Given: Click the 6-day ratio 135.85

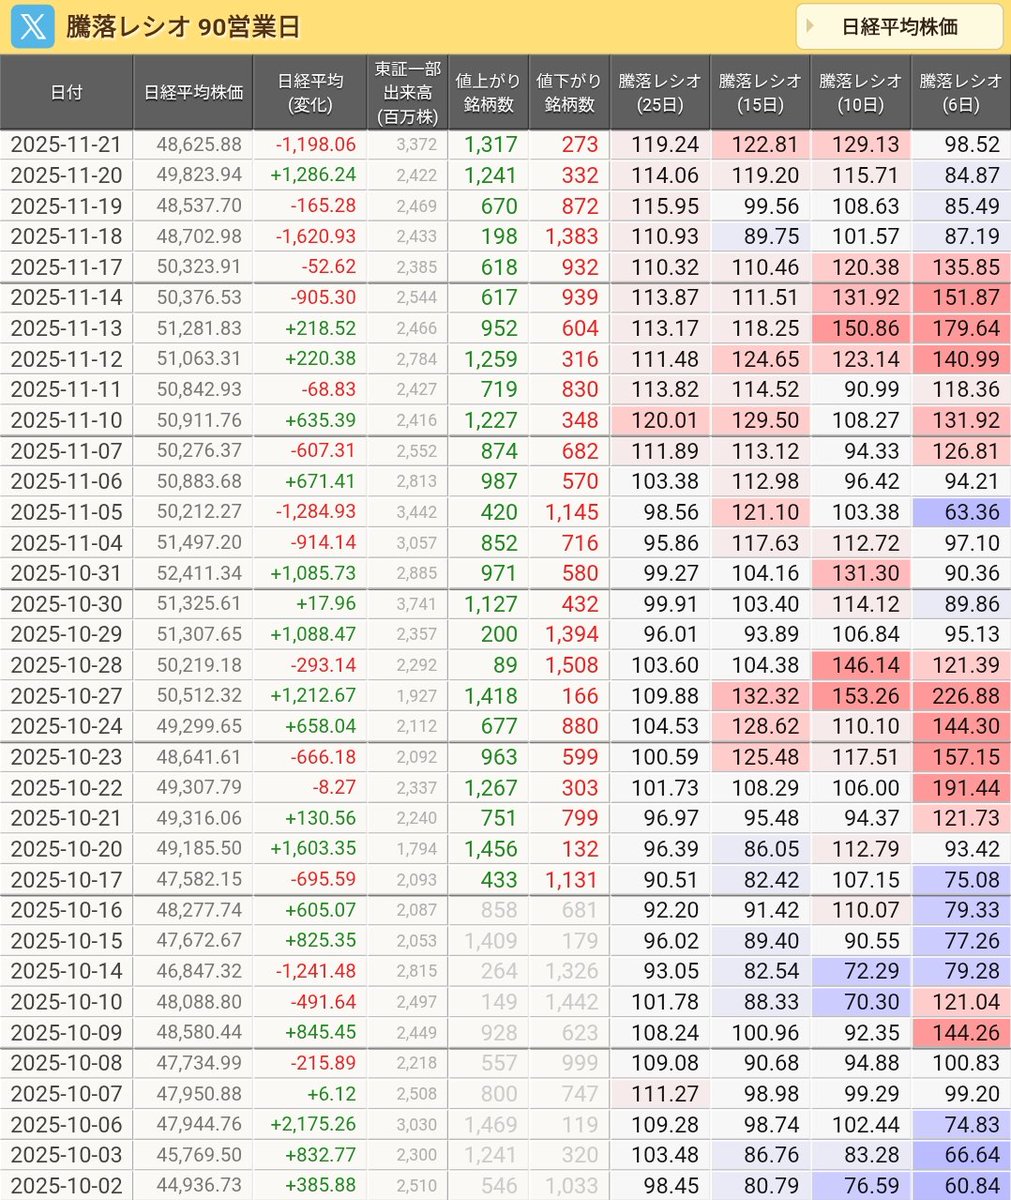Looking at the screenshot, I should [x=966, y=267].
